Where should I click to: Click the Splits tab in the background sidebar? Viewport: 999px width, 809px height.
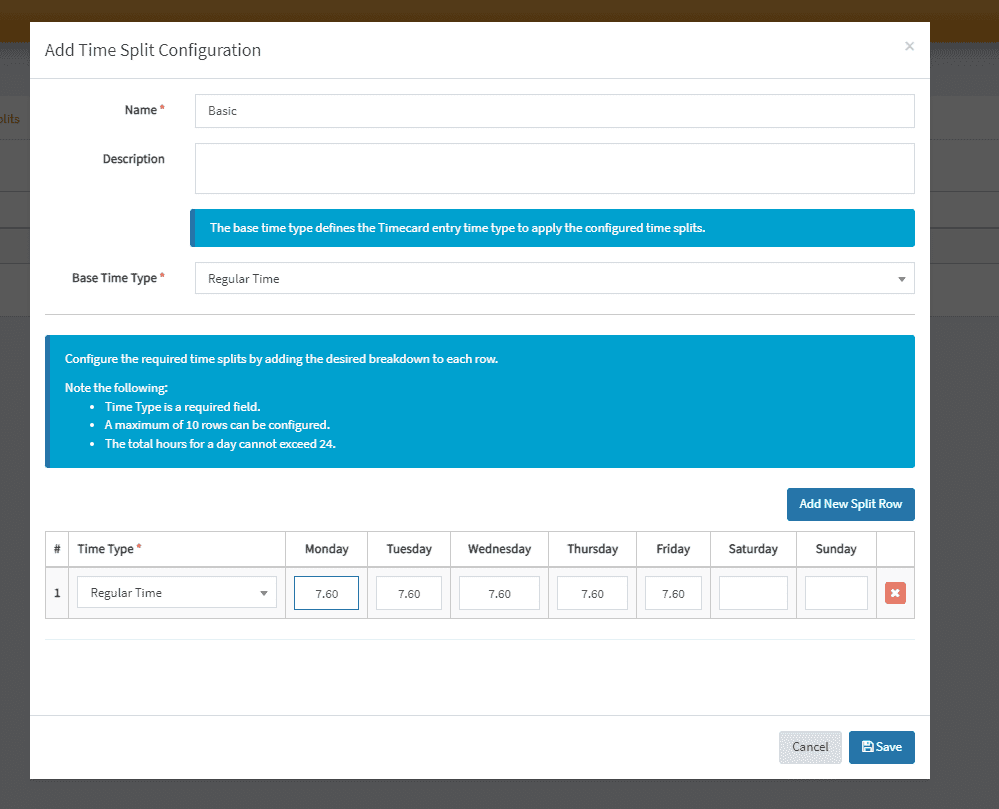(9, 119)
